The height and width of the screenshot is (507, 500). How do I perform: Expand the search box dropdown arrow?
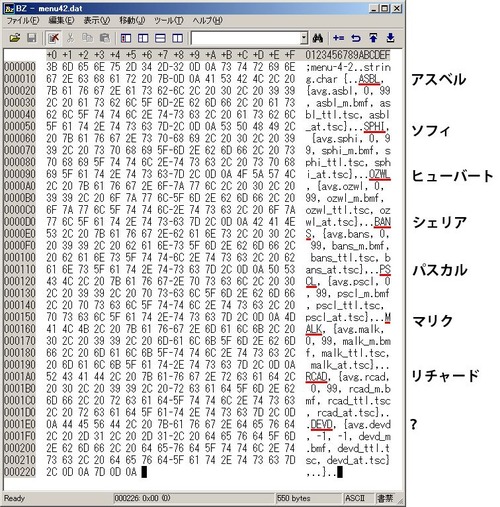(304, 38)
